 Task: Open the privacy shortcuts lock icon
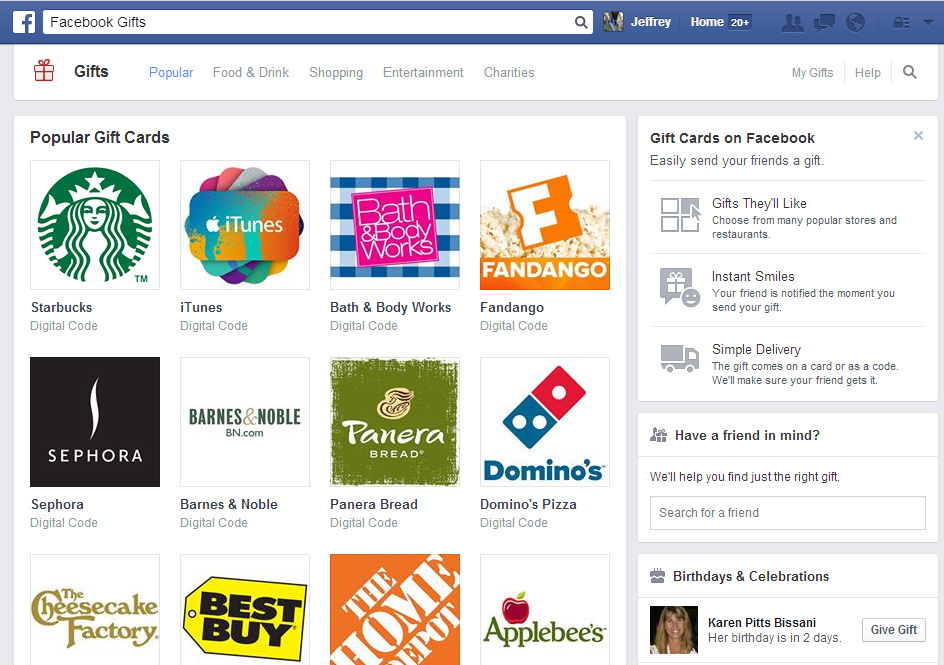tap(901, 23)
